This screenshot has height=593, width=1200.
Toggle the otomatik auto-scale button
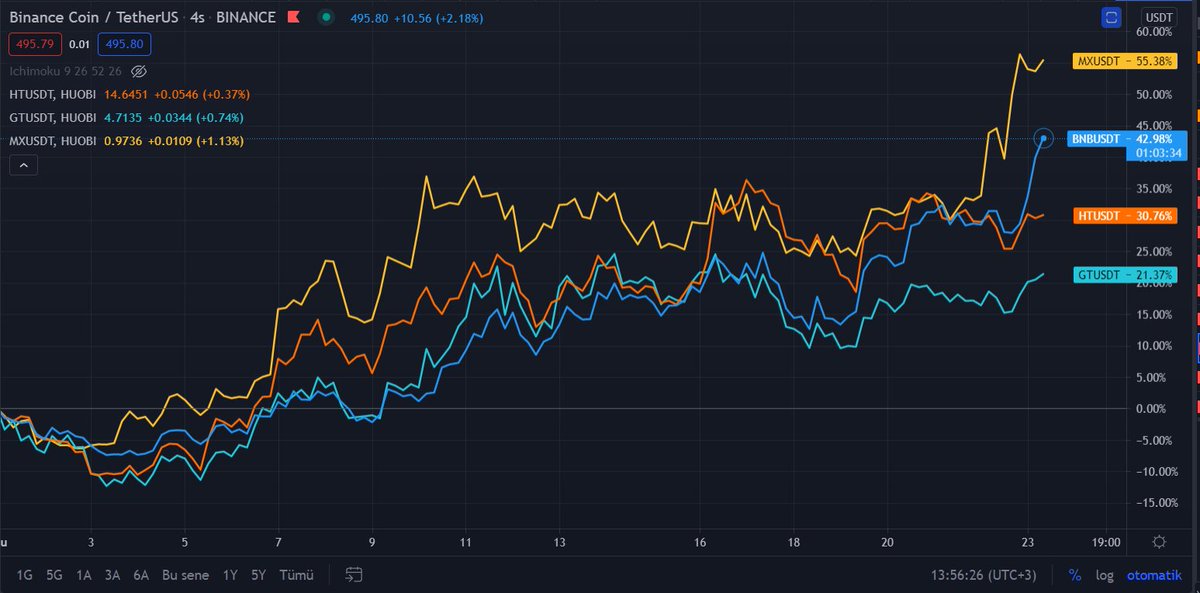point(1155,575)
